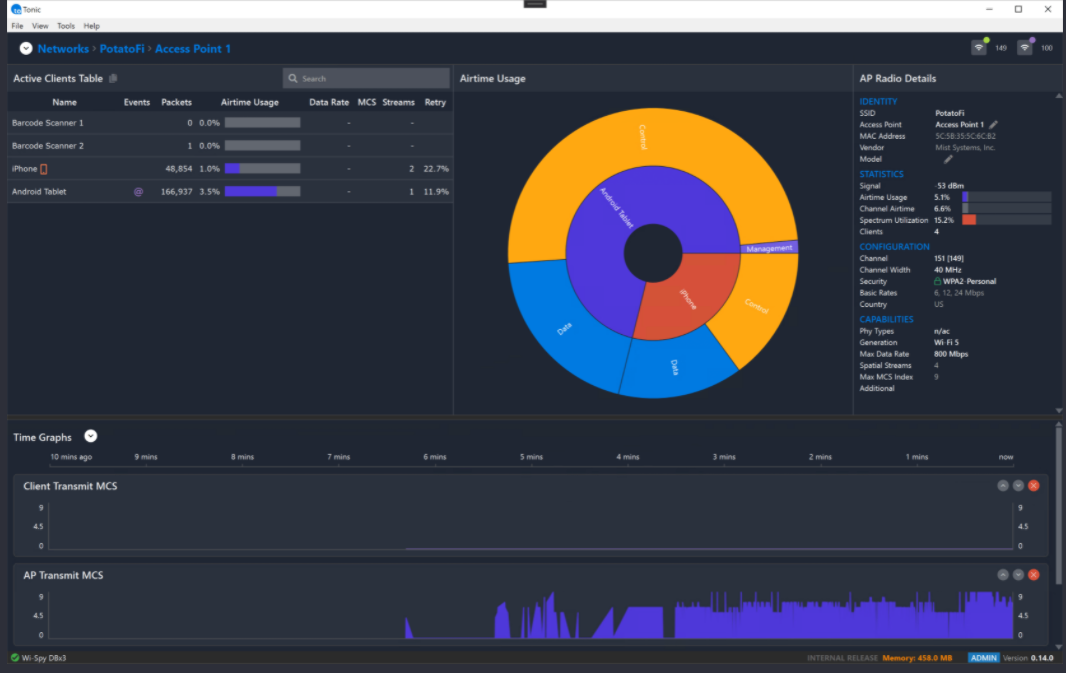Screen dimensions: 1066x673
Task: Open the Tools menu
Action: click(66, 26)
